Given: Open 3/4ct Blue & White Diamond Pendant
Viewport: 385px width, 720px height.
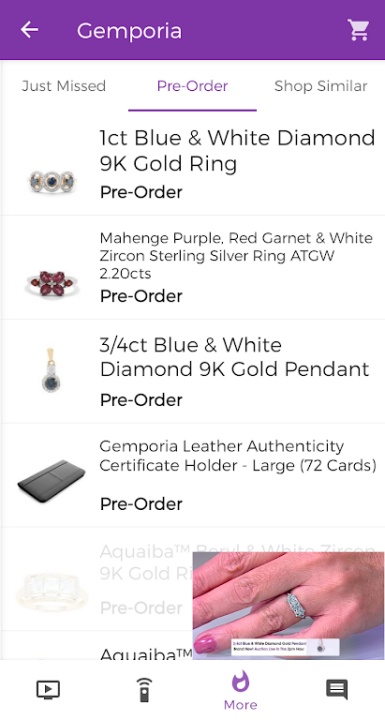Looking at the screenshot, I should [192, 371].
